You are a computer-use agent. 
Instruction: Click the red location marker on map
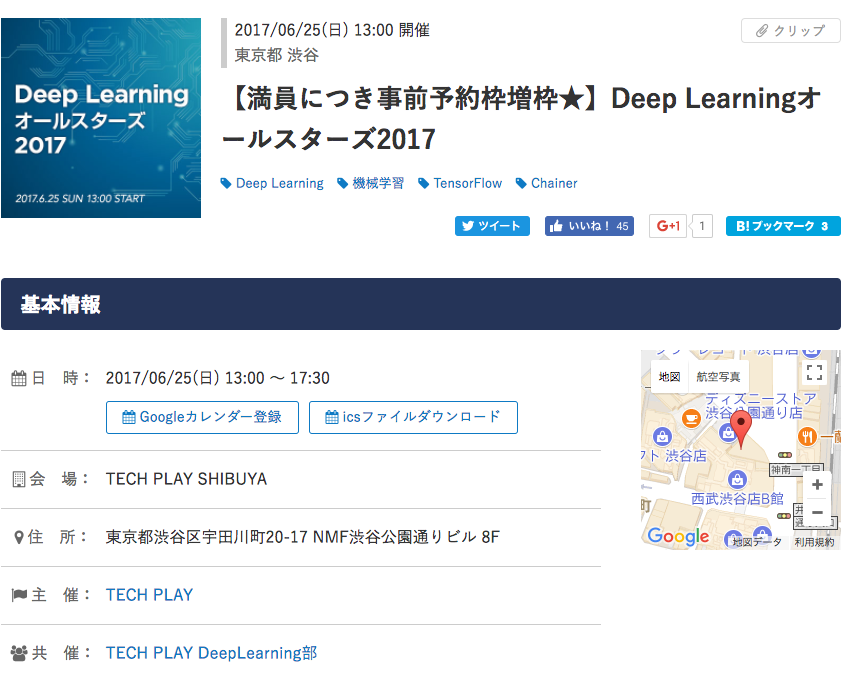point(741,429)
